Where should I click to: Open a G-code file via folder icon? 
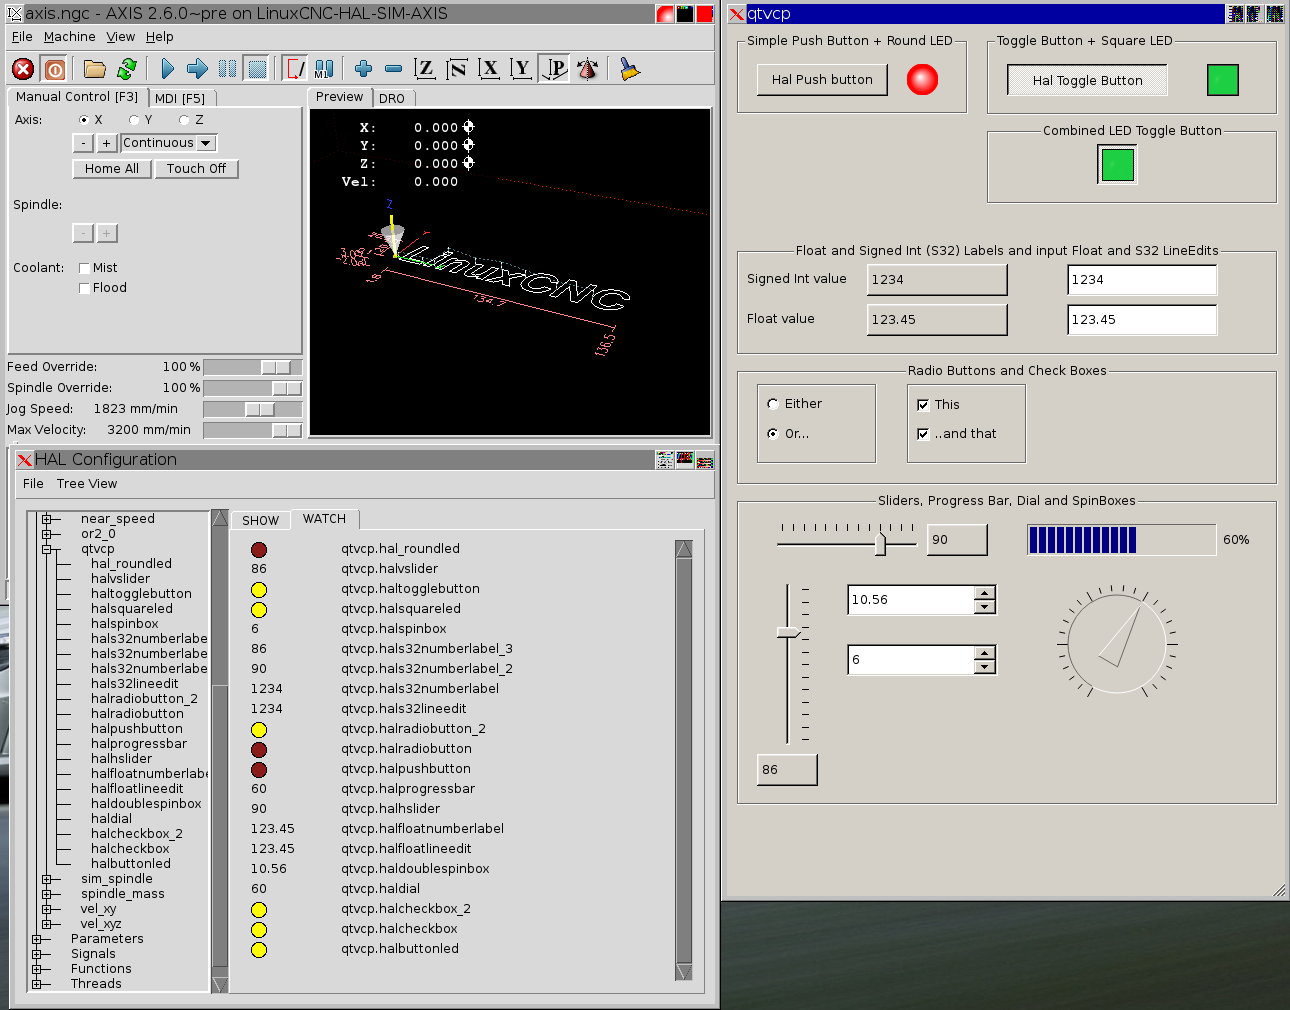[x=95, y=69]
